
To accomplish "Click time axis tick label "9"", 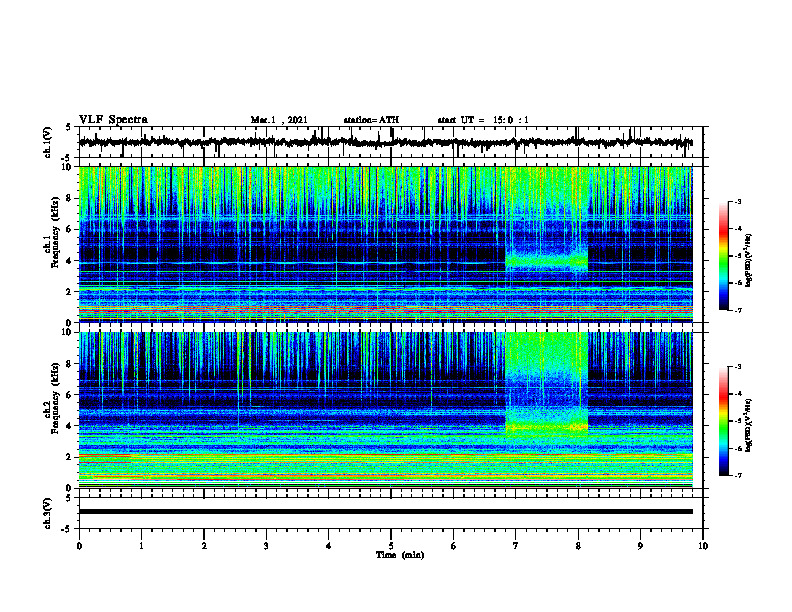I will 640,546.
